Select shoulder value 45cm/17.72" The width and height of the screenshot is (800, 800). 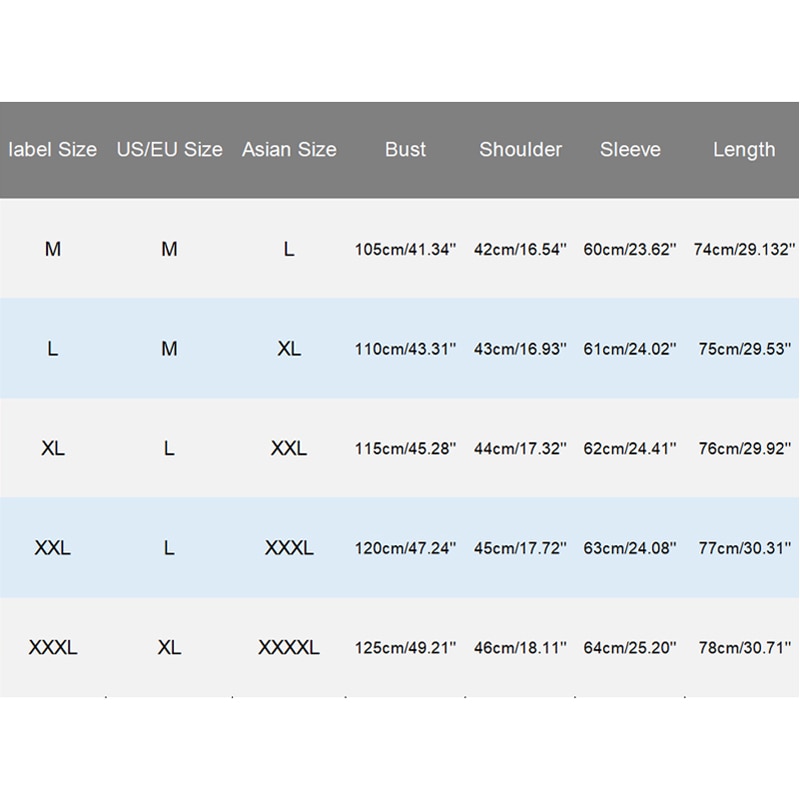coord(520,548)
